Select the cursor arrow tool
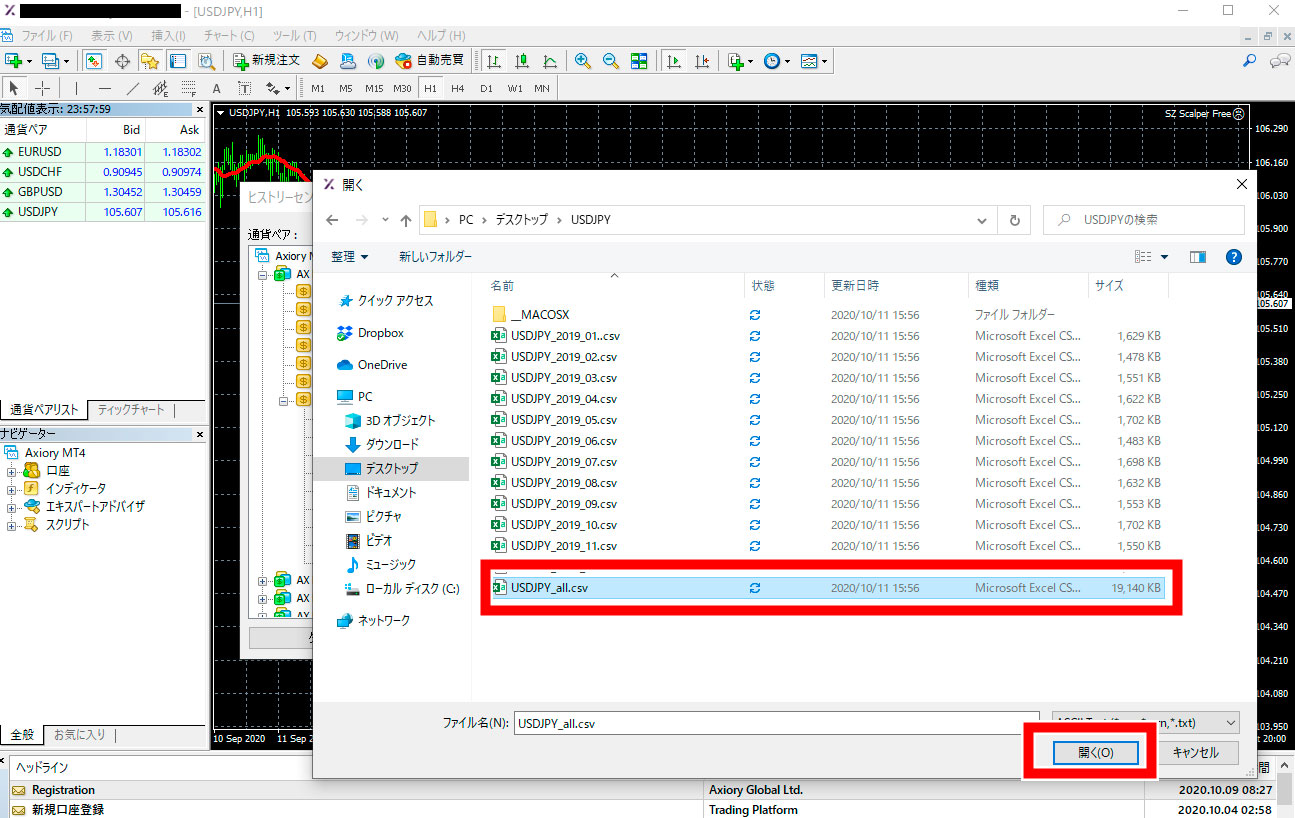This screenshot has height=818, width=1295. click(x=15, y=88)
